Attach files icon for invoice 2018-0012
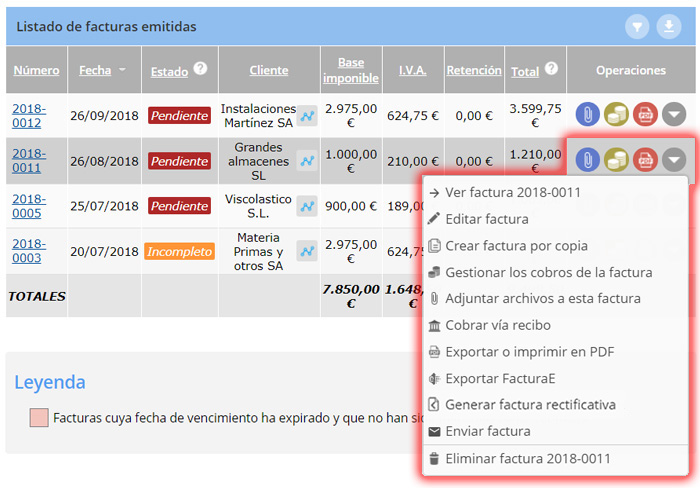Image resolution: width=700 pixels, height=488 pixels. point(588,114)
